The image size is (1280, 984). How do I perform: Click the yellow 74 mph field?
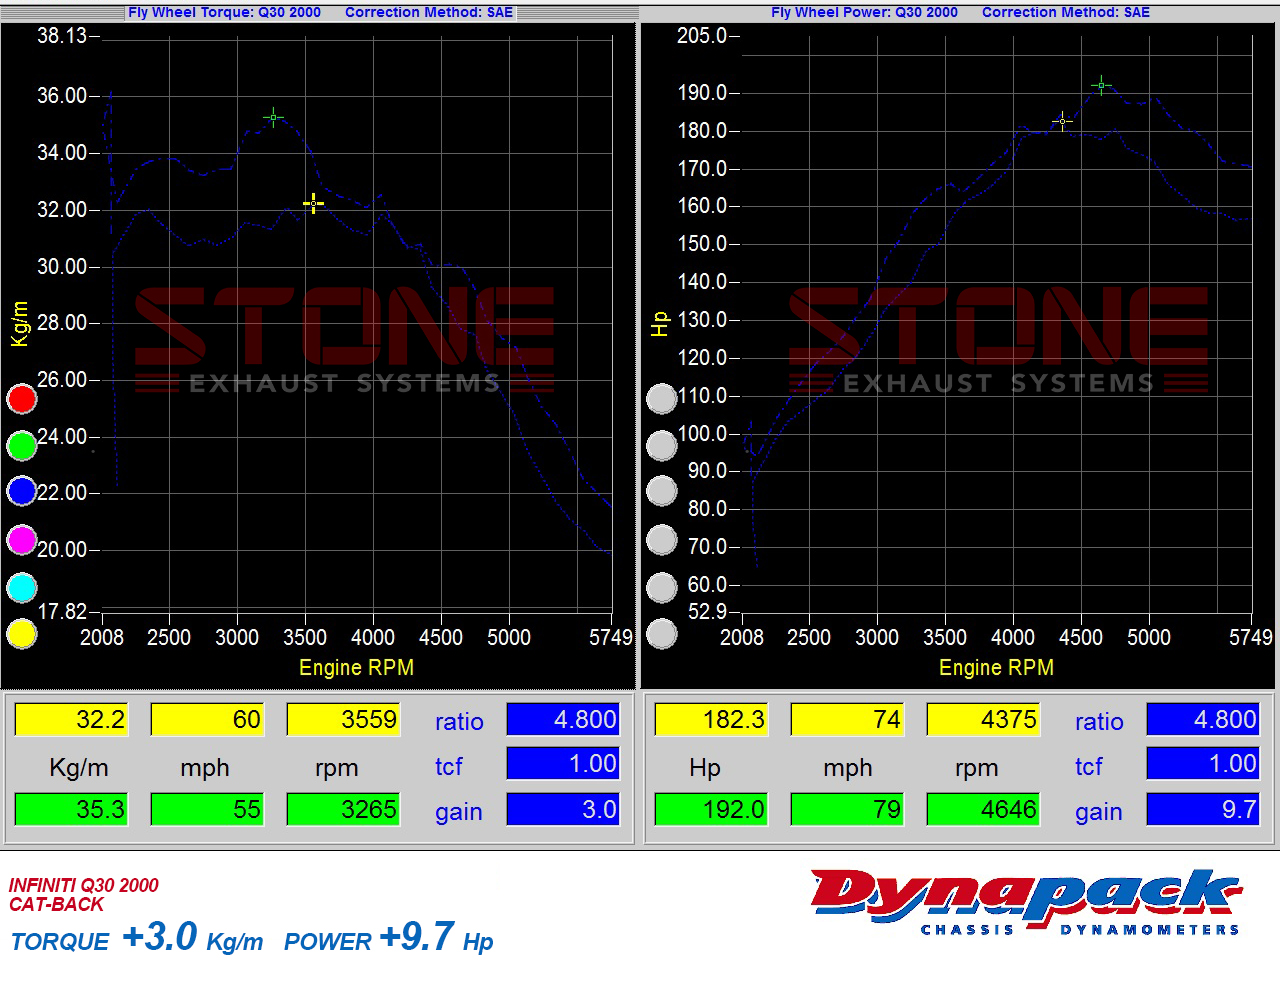click(848, 720)
